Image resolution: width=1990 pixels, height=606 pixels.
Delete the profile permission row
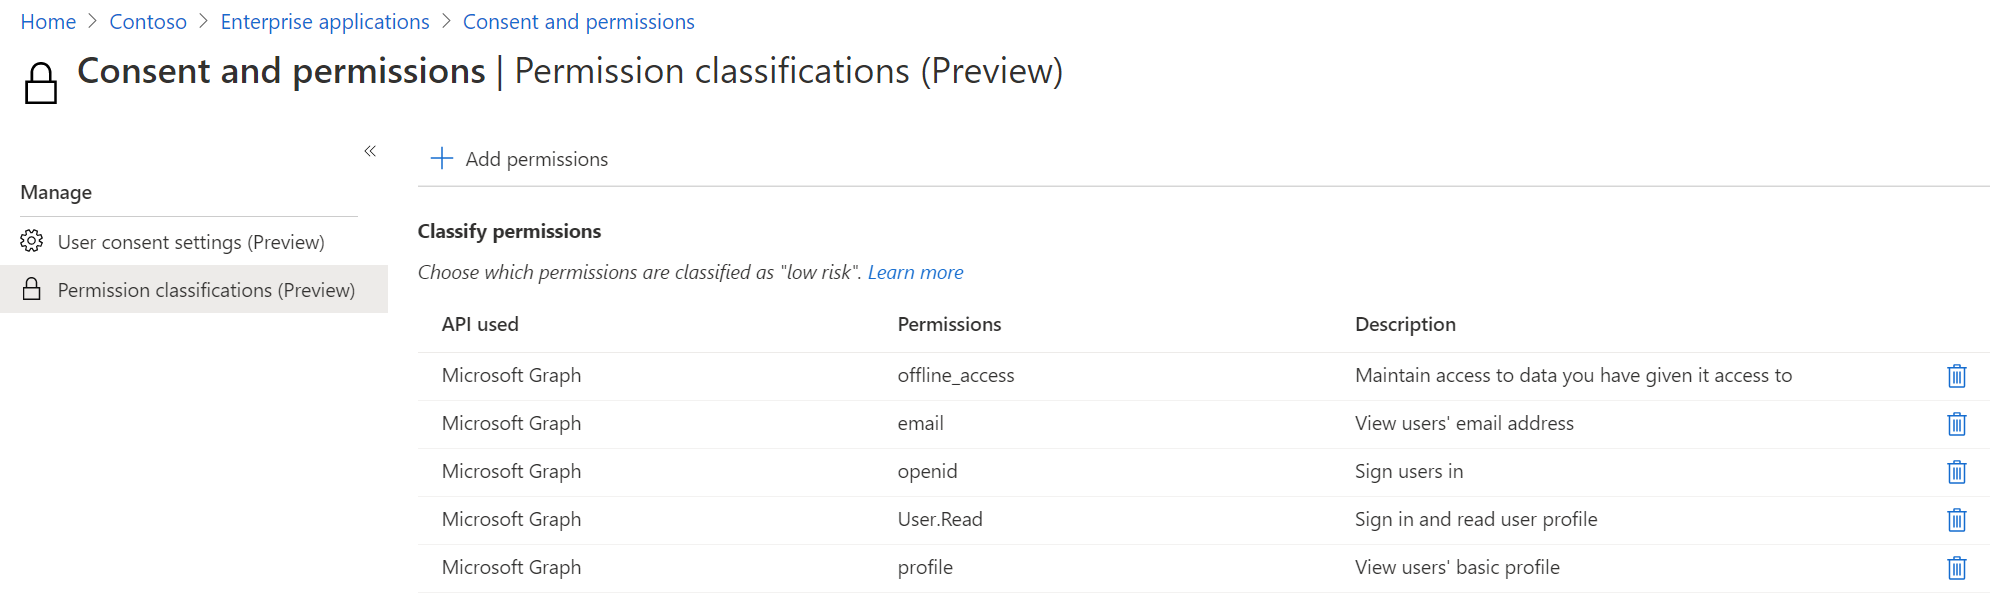point(1956,568)
